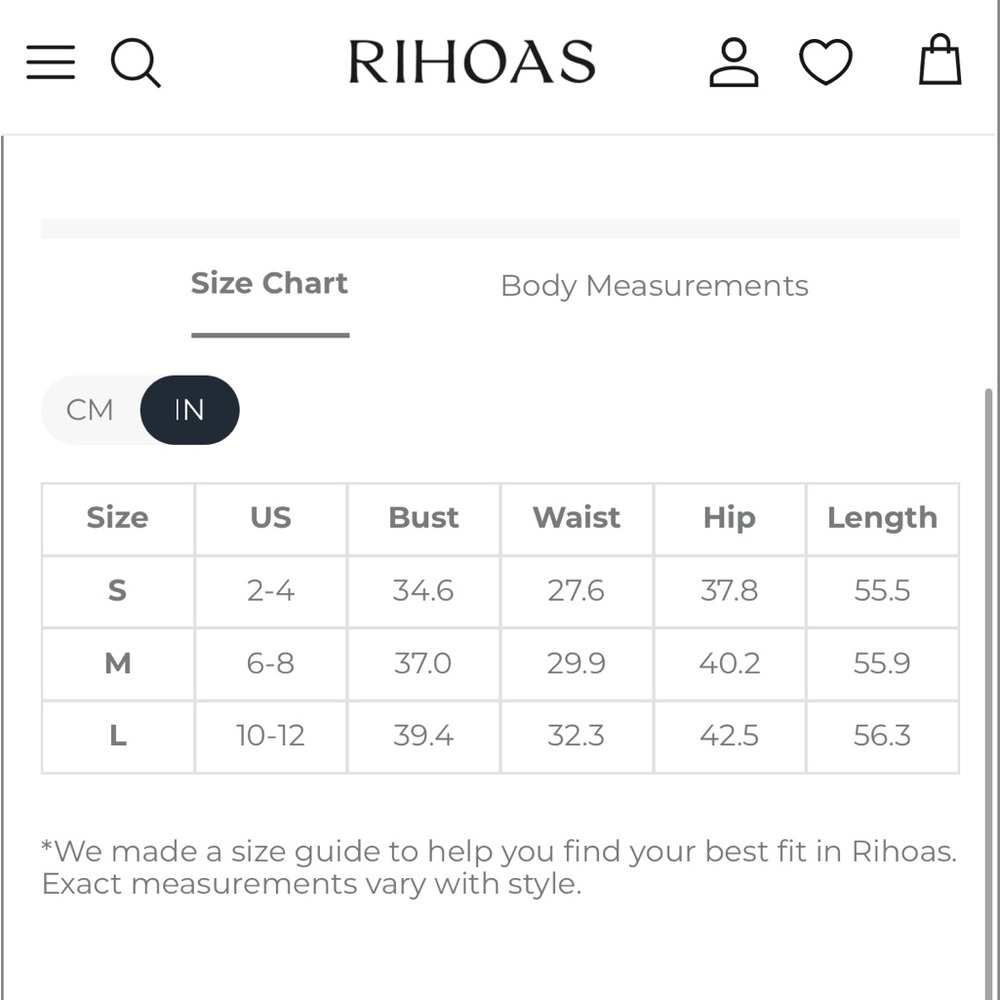The width and height of the screenshot is (1000, 1000).
Task: Switch units to CM
Action: 90,410
